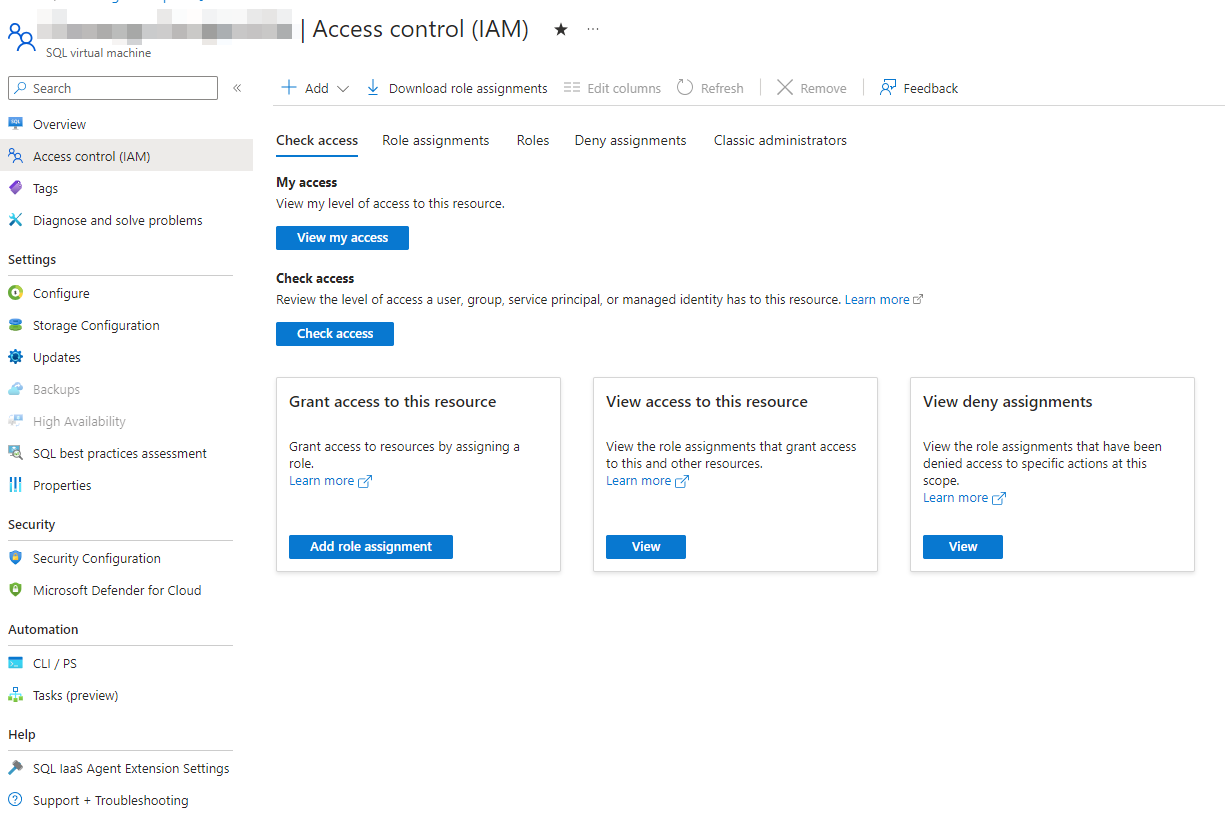1225x831 pixels.
Task: Go to Updates in the sidebar
Action: coord(56,357)
